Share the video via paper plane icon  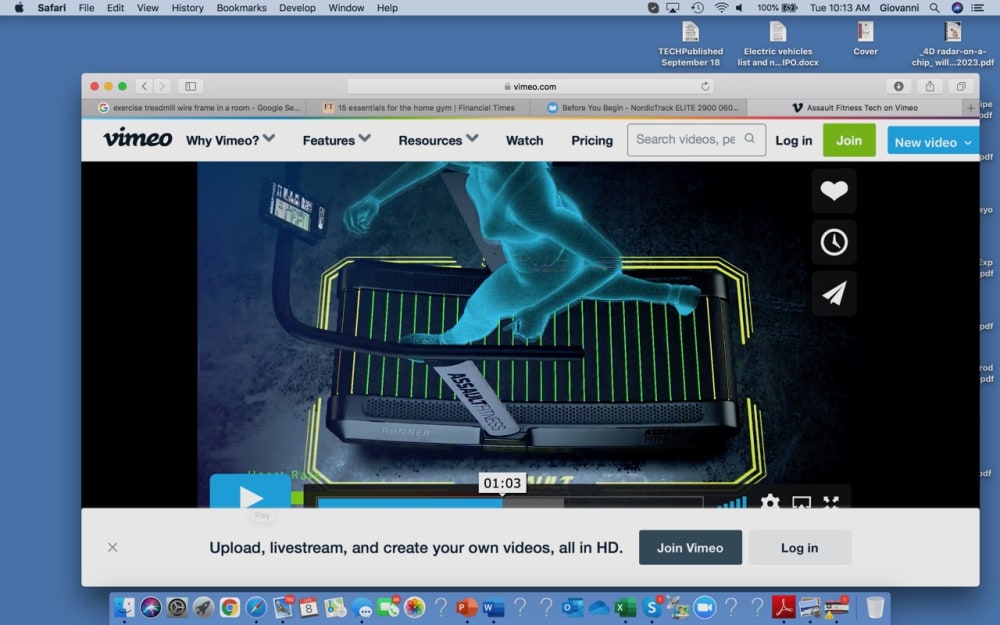834,293
